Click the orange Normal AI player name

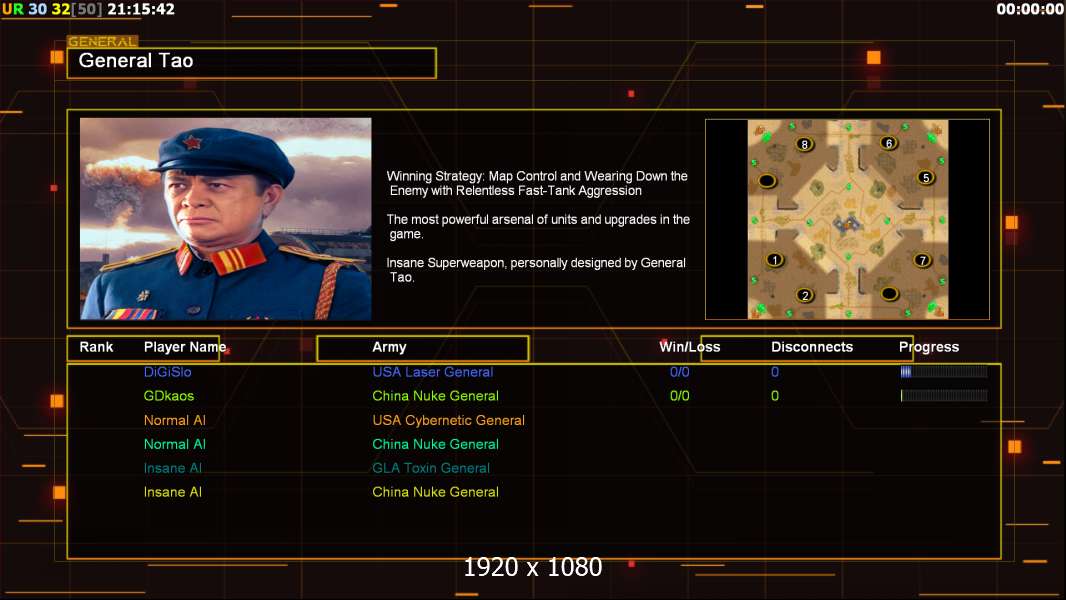(x=174, y=420)
